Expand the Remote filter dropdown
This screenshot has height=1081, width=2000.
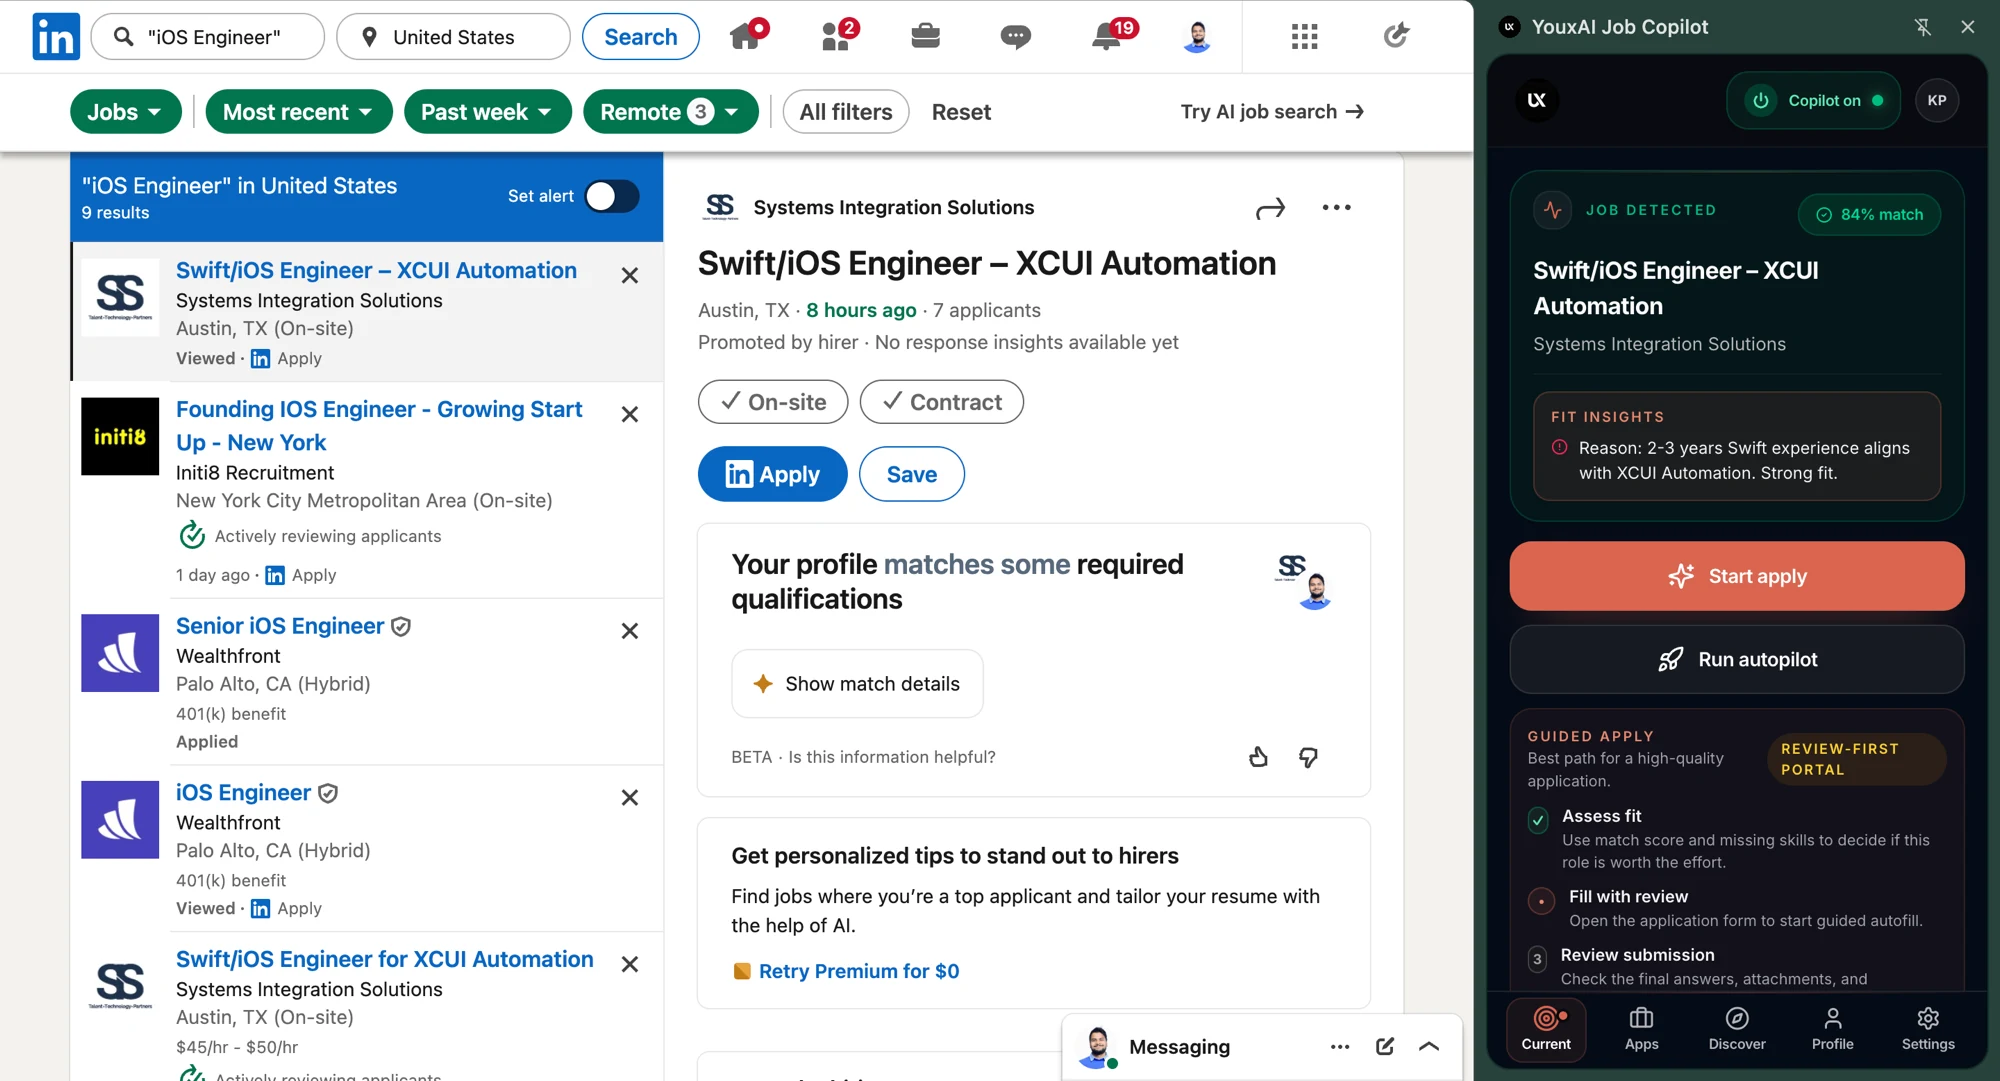[670, 111]
